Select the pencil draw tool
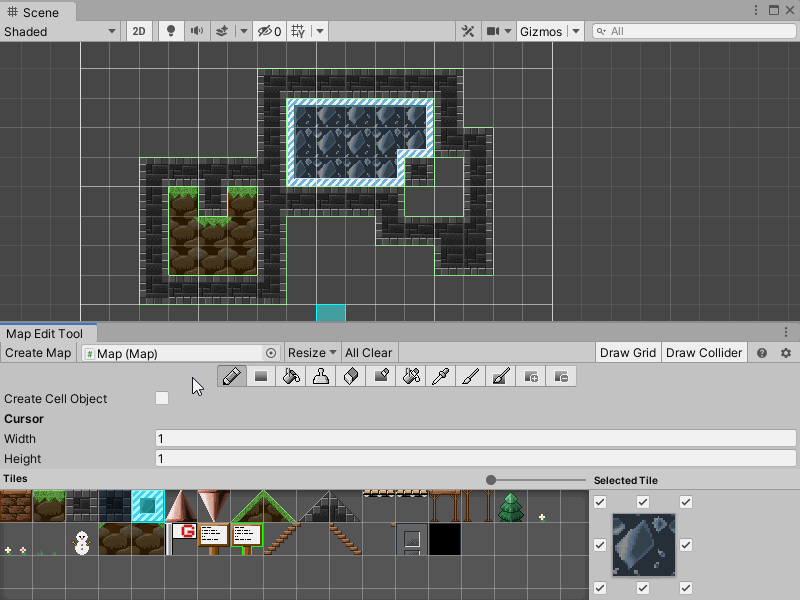The height and width of the screenshot is (600, 800). [x=232, y=377]
